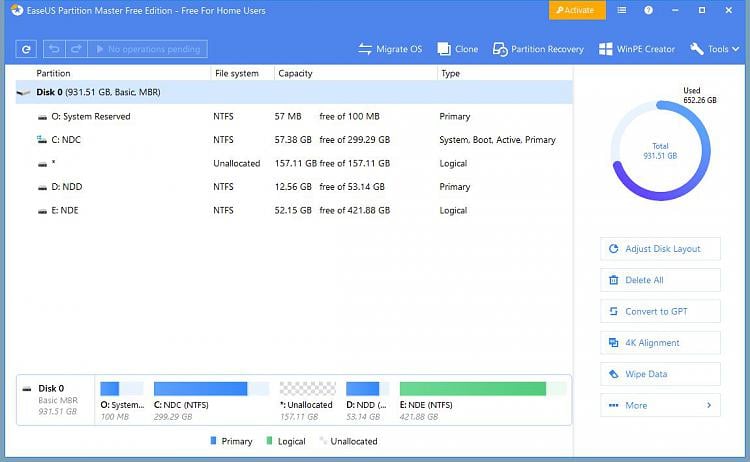Click the Partition Recovery icon

500,49
